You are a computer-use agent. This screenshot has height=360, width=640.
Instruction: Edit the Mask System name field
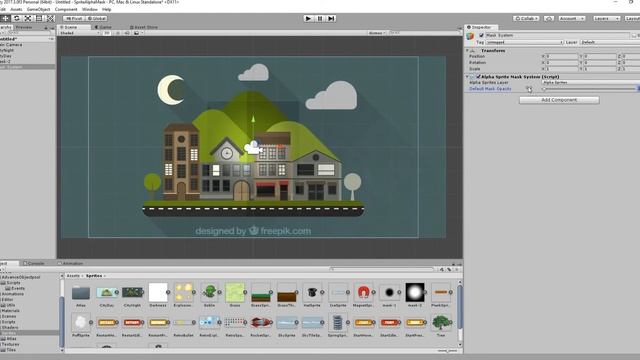pos(558,36)
